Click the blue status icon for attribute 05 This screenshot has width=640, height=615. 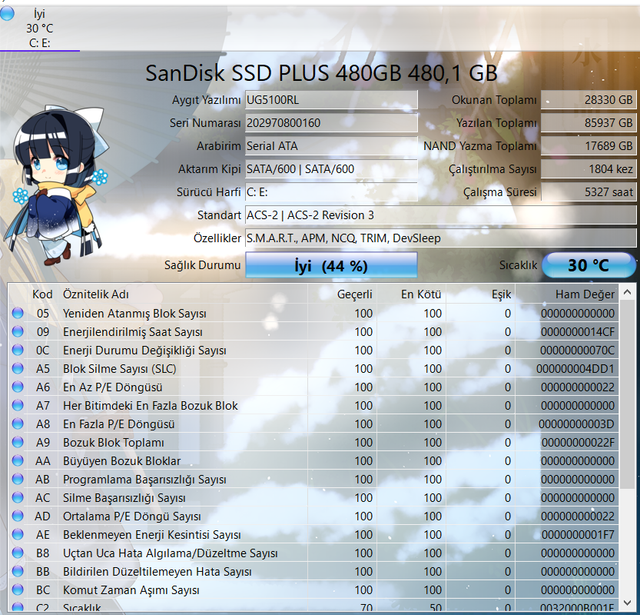[17, 314]
